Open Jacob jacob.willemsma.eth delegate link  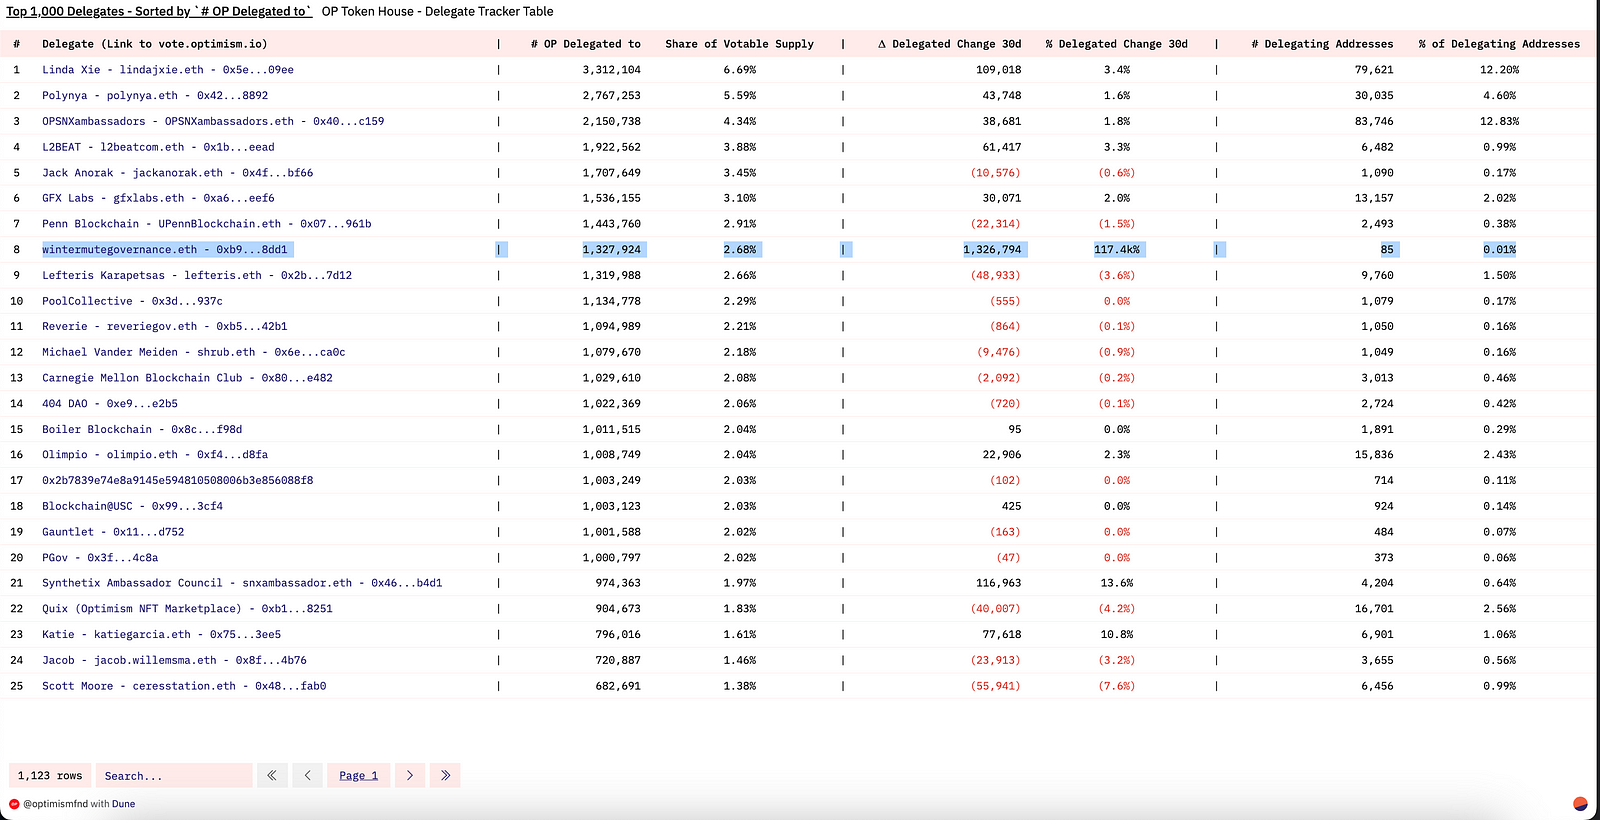[174, 661]
